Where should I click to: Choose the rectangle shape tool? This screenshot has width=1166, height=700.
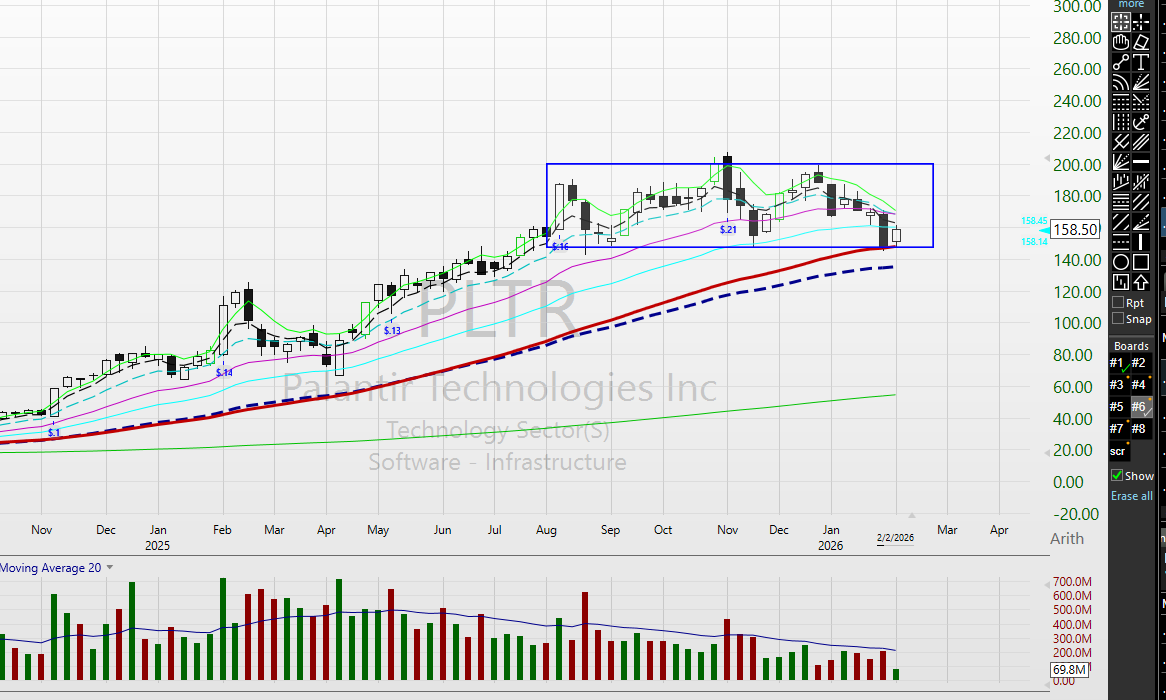click(1141, 262)
